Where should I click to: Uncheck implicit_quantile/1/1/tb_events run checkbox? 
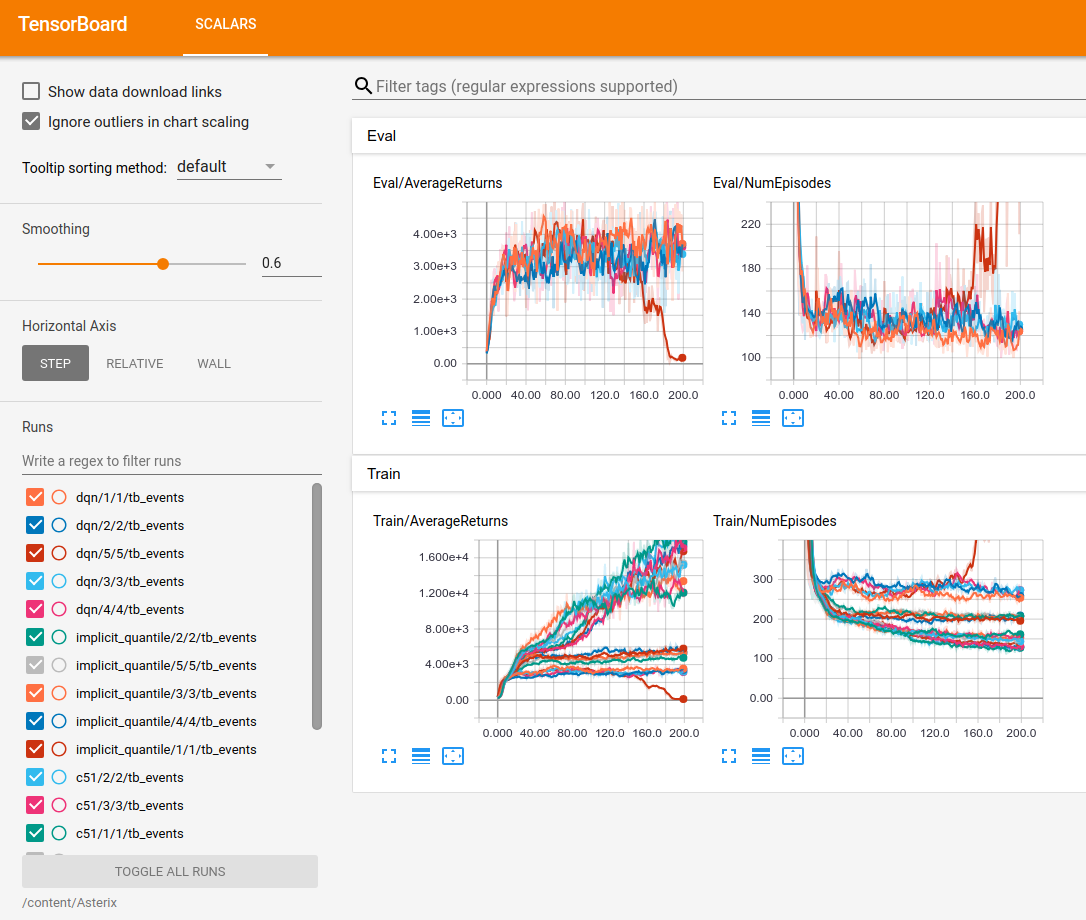coord(35,750)
